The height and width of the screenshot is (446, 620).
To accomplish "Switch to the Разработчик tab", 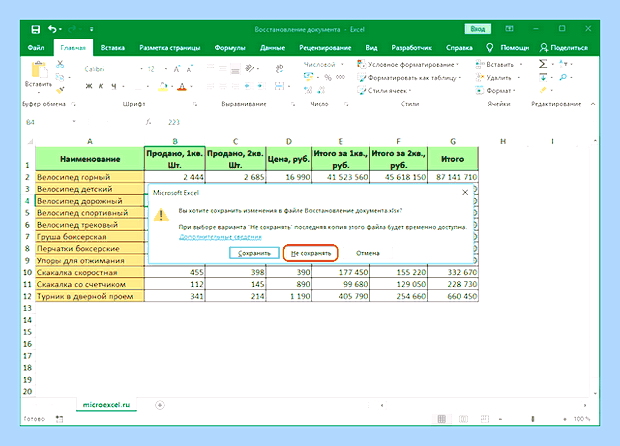I will (412, 47).
